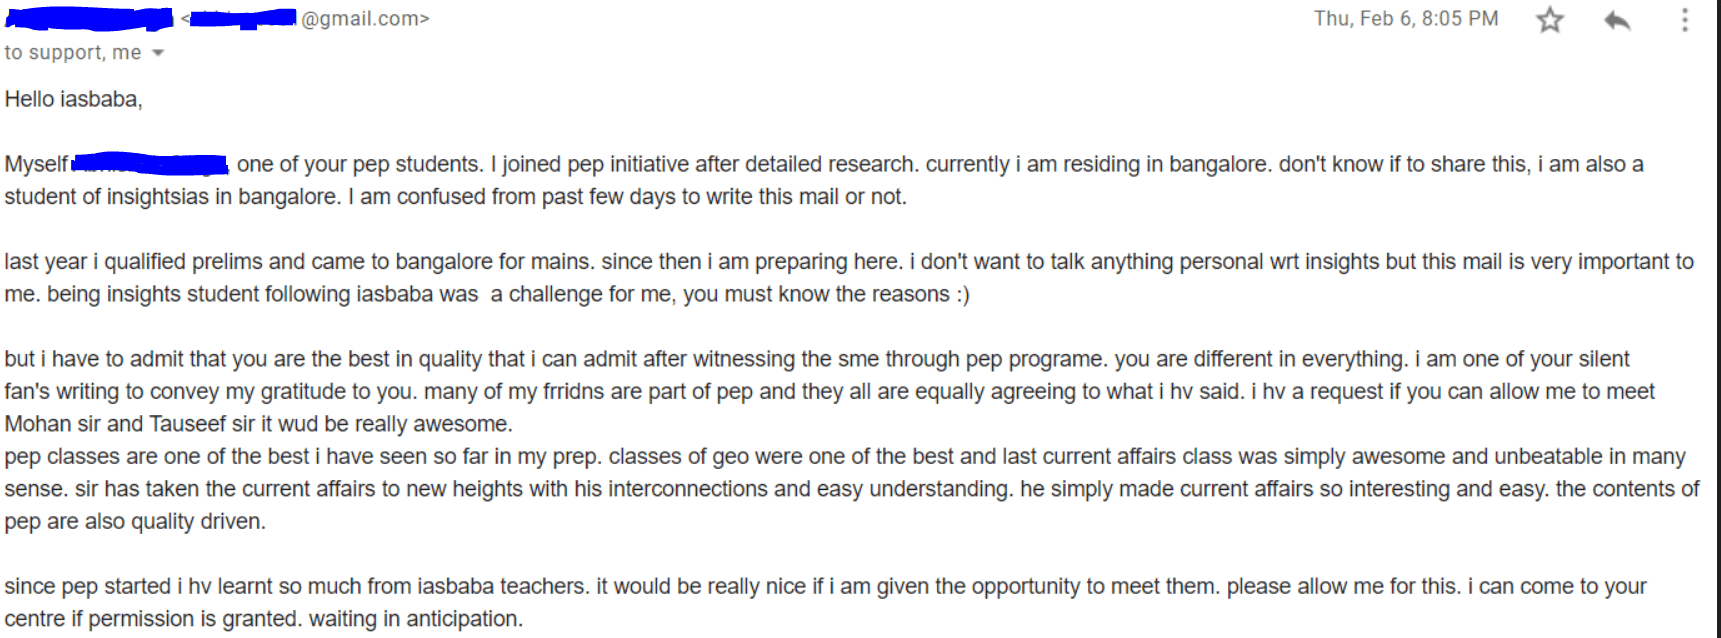The height and width of the screenshot is (638, 1721).
Task: Select the sender's redacted name in header
Action: tap(88, 18)
